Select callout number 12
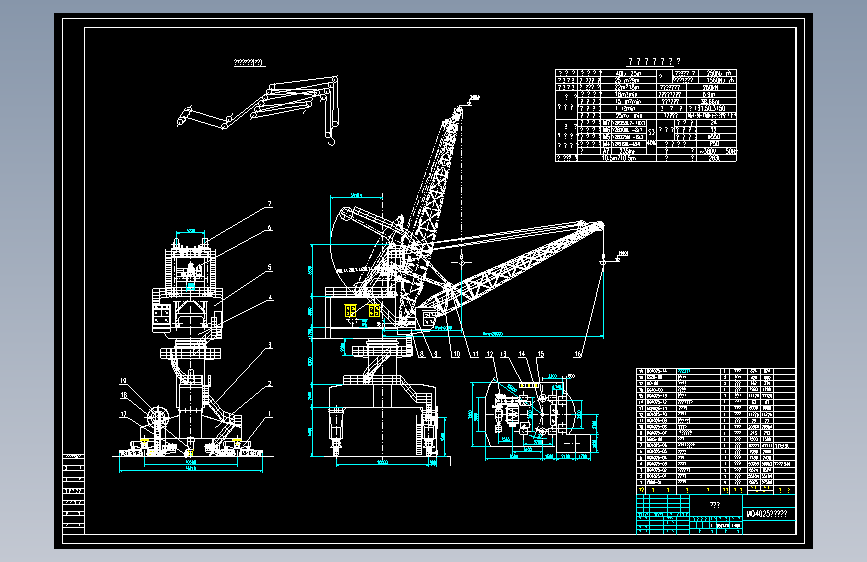Screen dimensions: 867x562 click(490, 354)
